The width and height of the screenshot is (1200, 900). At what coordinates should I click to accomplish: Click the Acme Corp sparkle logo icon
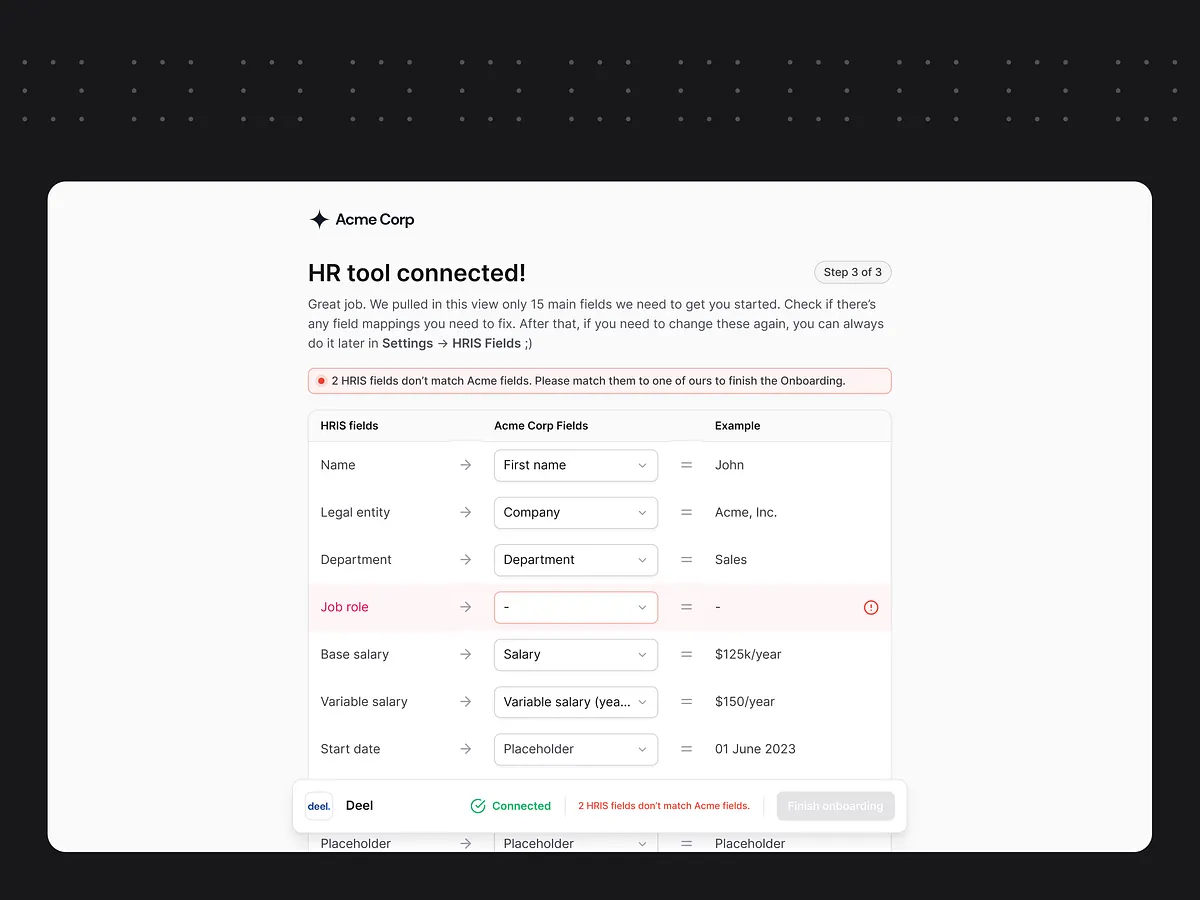pyautogui.click(x=318, y=219)
